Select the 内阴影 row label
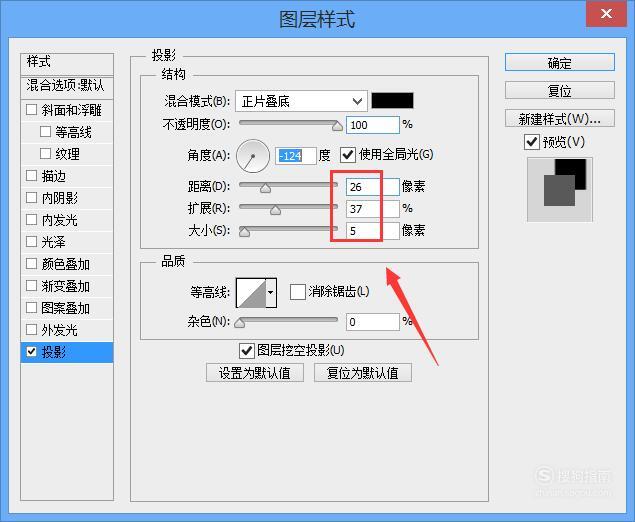The width and height of the screenshot is (635, 522). tap(60, 198)
